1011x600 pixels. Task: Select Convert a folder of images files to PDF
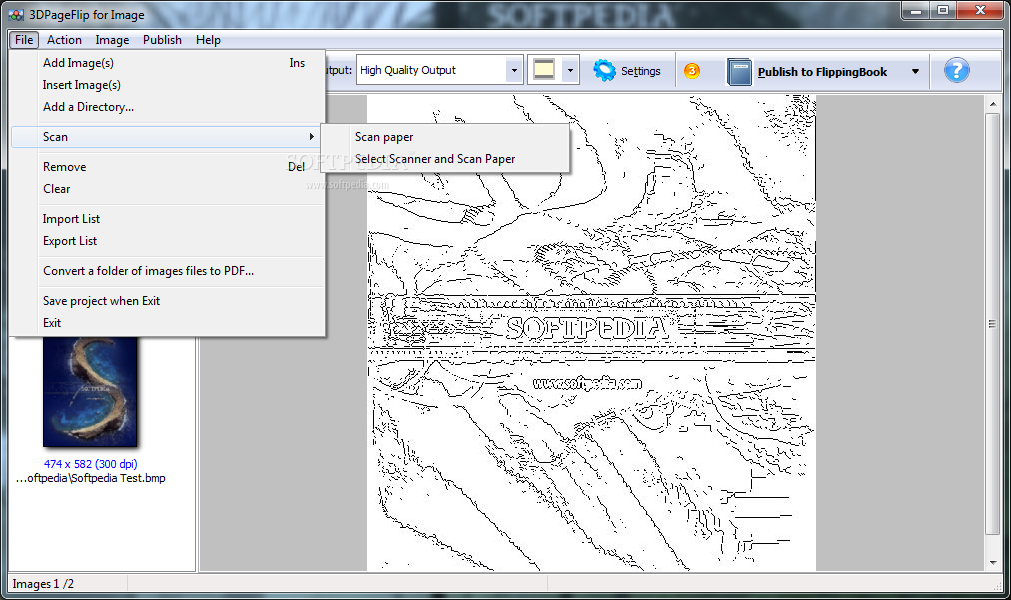click(168, 271)
